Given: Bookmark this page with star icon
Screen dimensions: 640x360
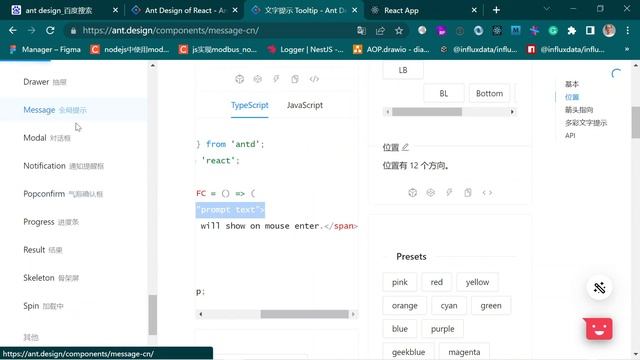Looking at the screenshot, I should click(399, 31).
